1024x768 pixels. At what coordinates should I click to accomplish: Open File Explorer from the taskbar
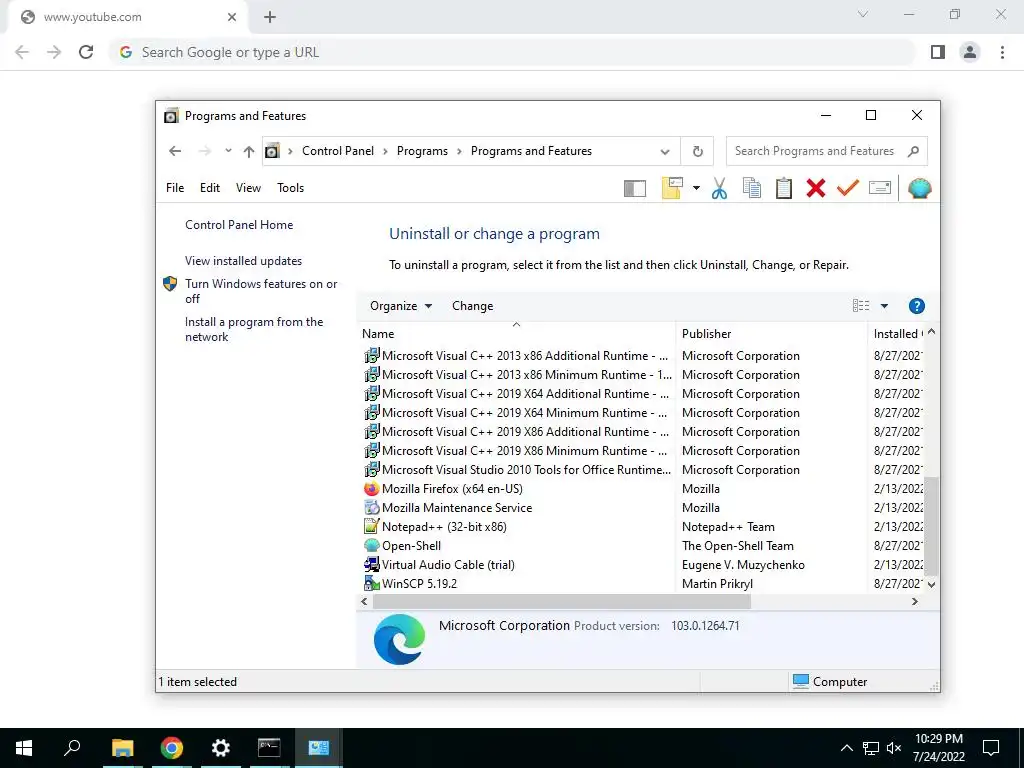[122, 748]
